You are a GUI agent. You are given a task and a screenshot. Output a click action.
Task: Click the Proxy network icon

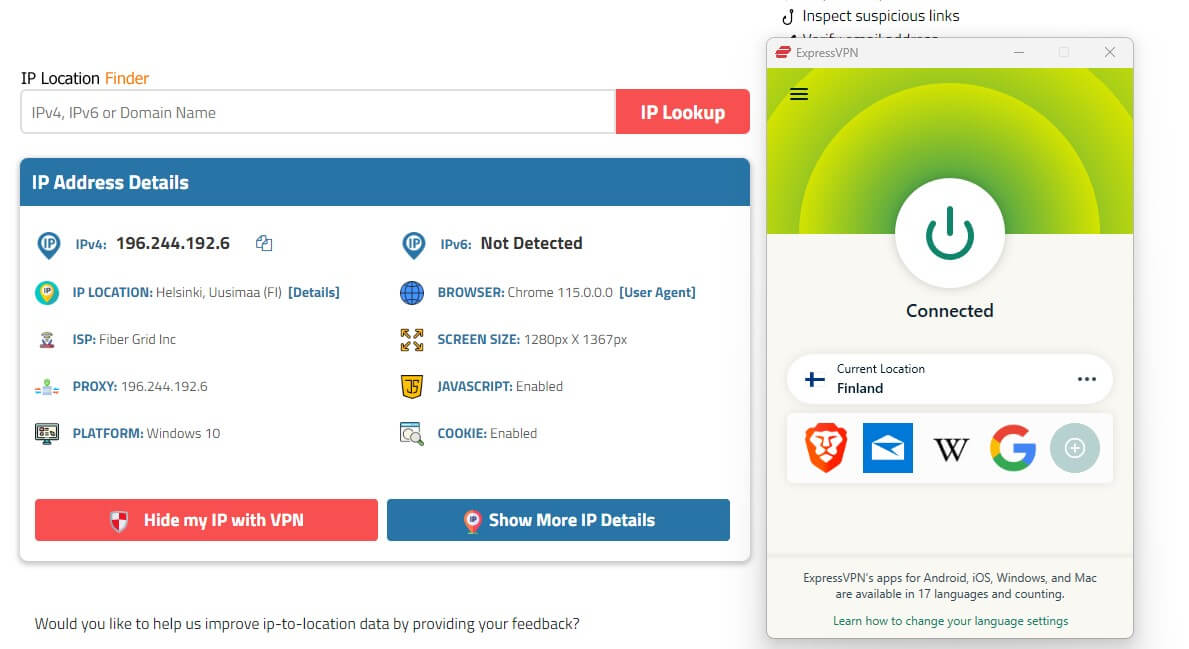pos(47,387)
